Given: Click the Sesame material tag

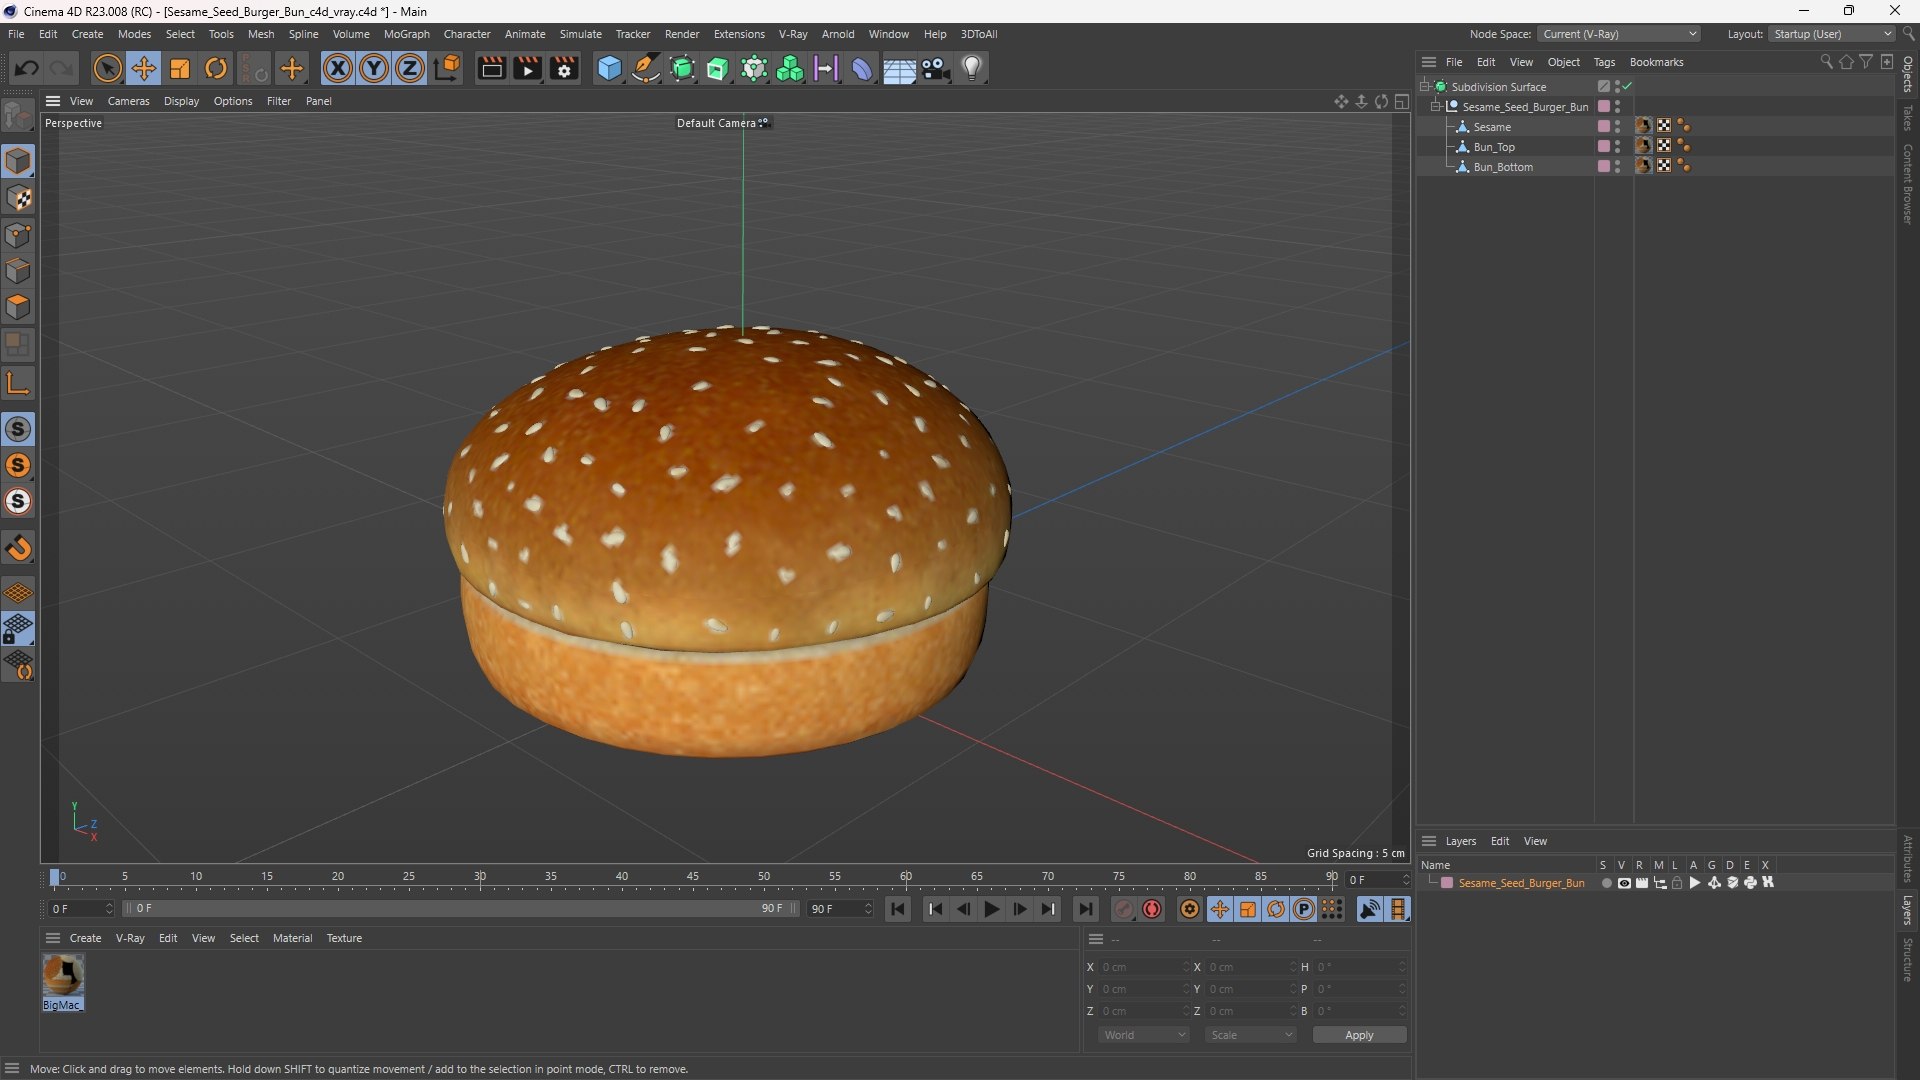Looking at the screenshot, I should coord(1643,126).
